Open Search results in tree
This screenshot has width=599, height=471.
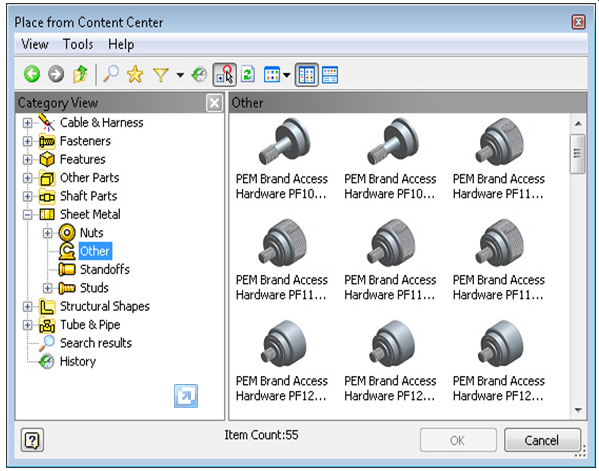tap(96, 343)
